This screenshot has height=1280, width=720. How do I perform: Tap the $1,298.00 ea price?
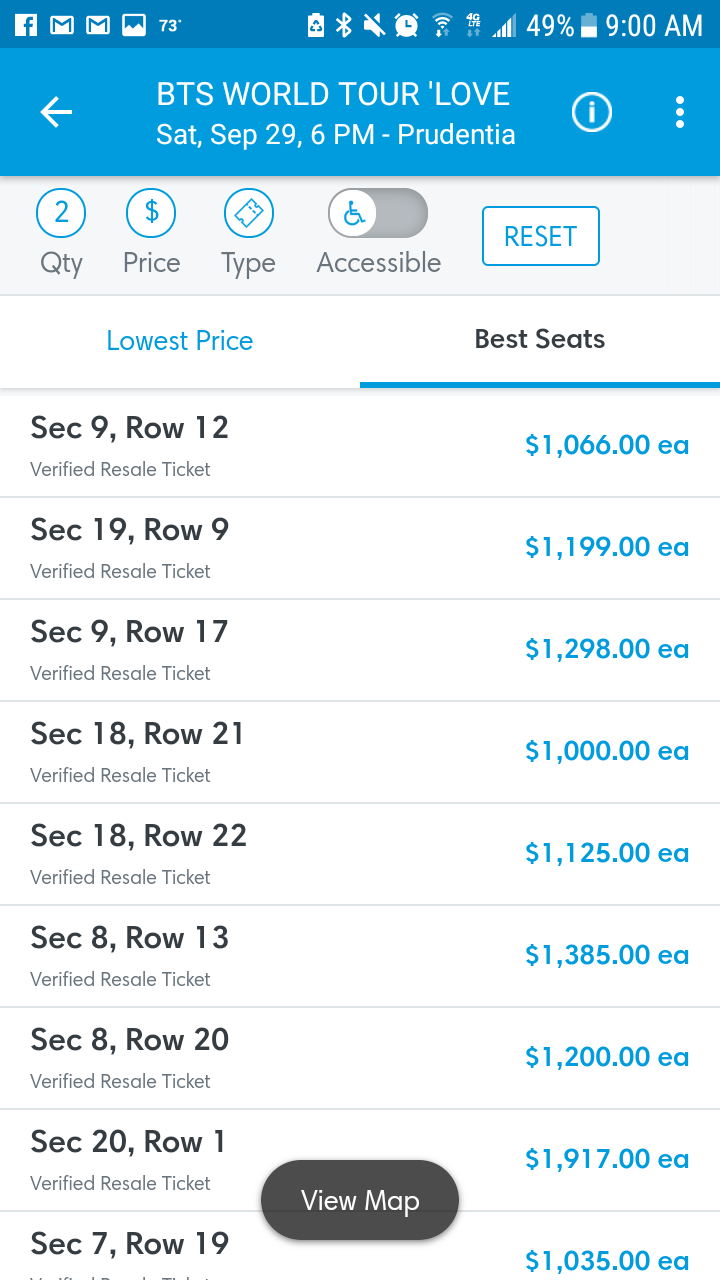coord(606,649)
